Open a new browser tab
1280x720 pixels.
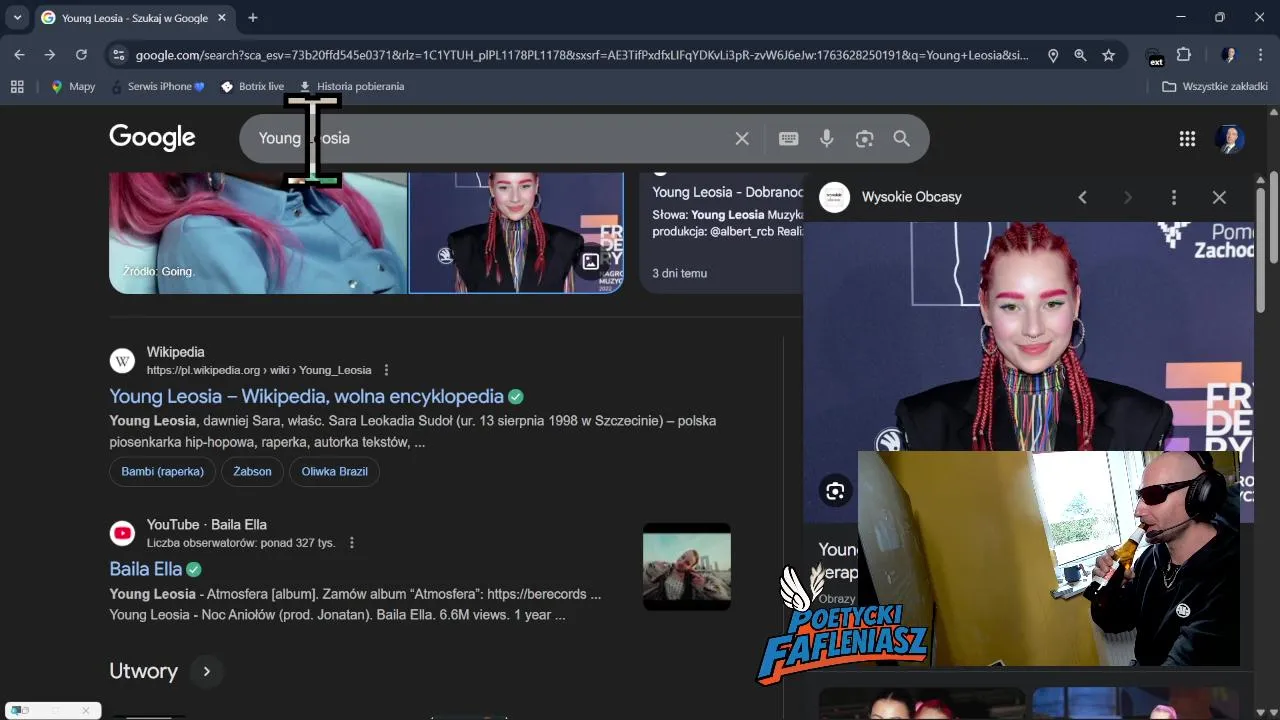(x=253, y=18)
